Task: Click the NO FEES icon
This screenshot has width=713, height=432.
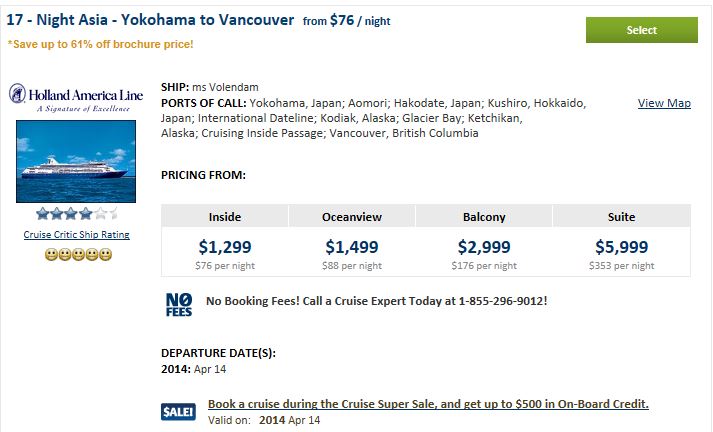Action: coord(179,304)
